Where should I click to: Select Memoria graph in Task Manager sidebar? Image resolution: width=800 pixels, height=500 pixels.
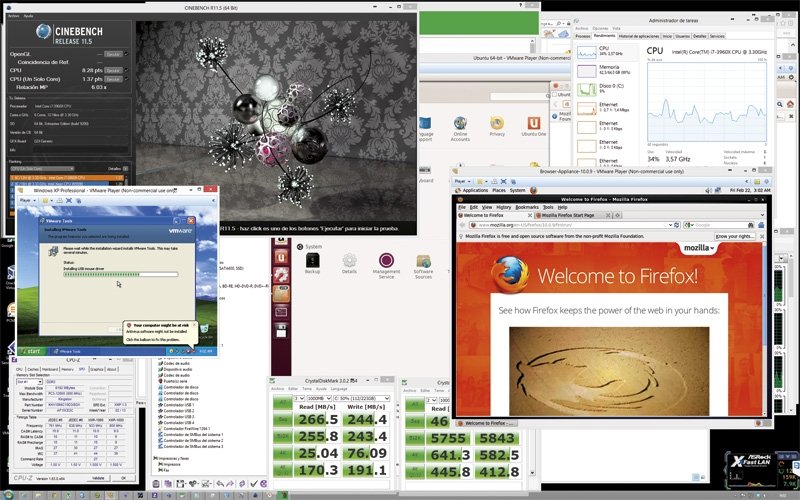click(587, 70)
